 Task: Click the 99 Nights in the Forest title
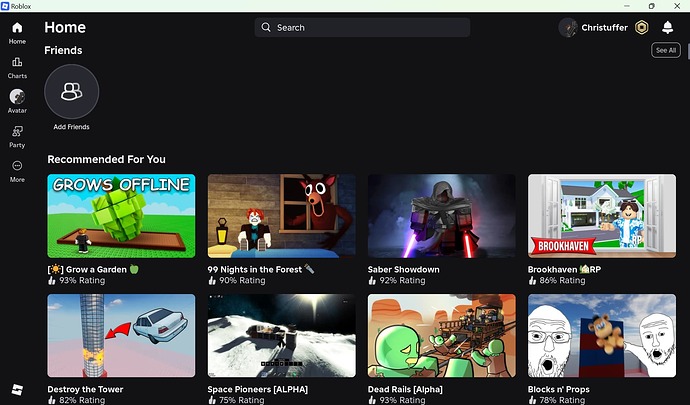261,269
